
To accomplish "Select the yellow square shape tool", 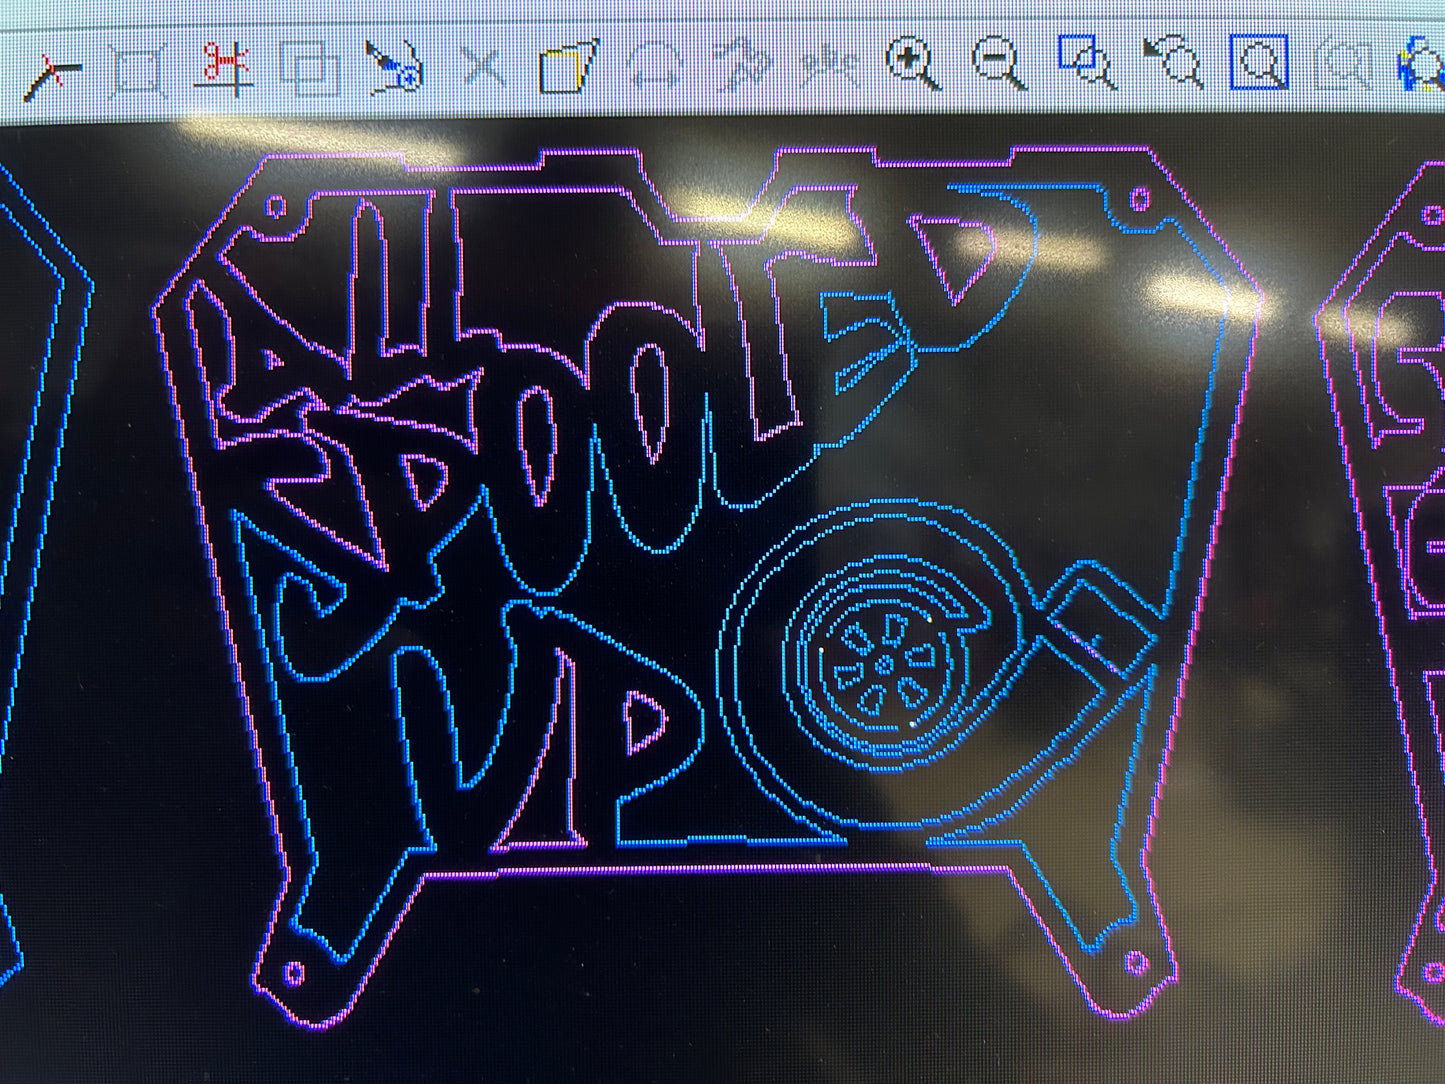I will pyautogui.click(x=568, y=67).
